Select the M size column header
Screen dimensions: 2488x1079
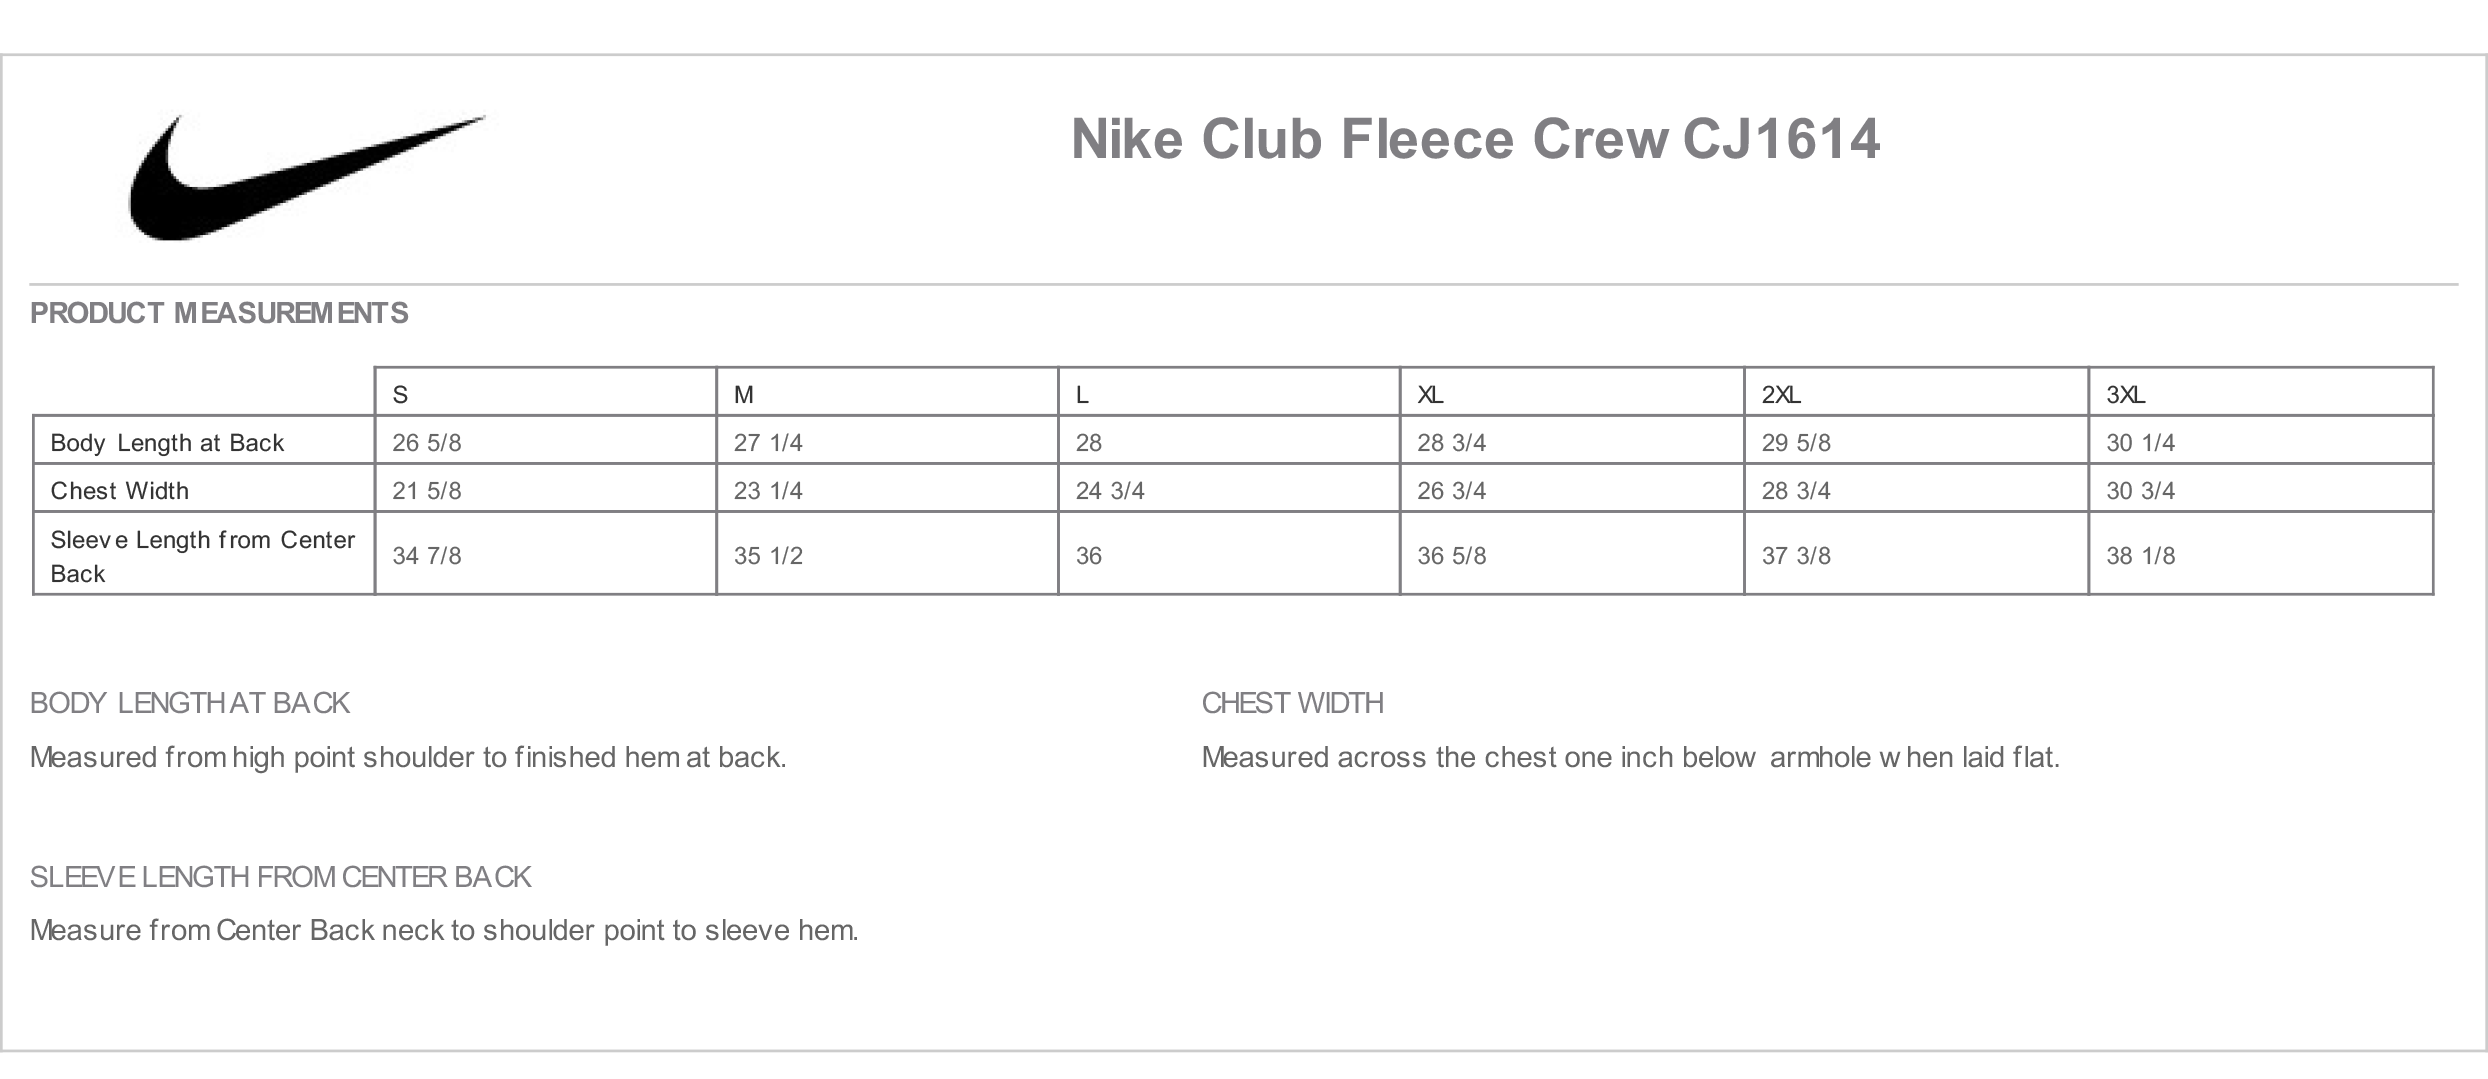(x=887, y=393)
